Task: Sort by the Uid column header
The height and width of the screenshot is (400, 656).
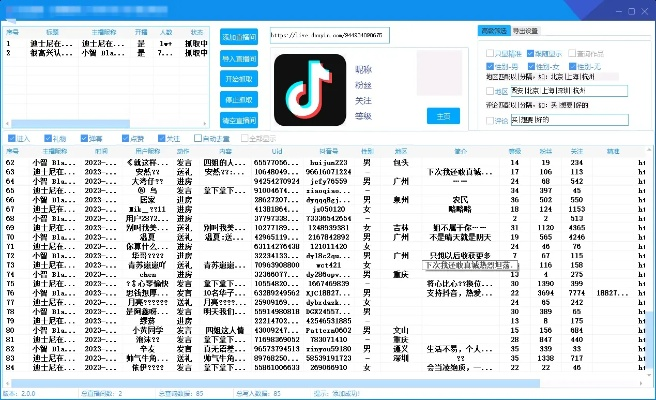Action: [276, 151]
